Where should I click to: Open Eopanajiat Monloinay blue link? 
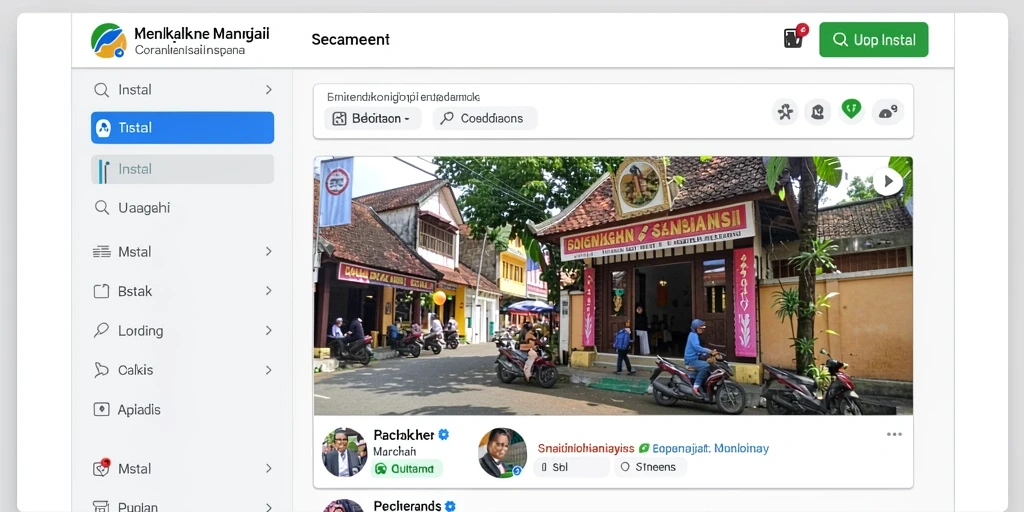(711, 449)
